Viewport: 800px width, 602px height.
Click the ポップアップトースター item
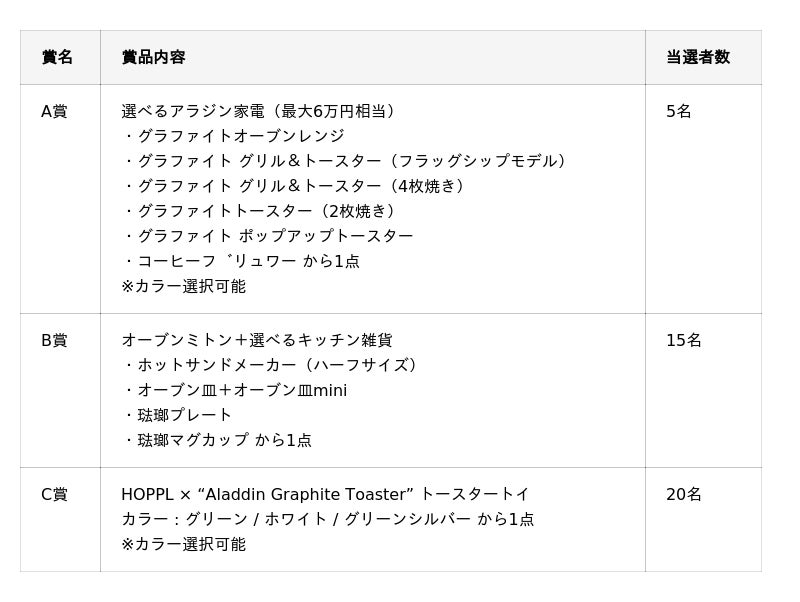[269, 236]
